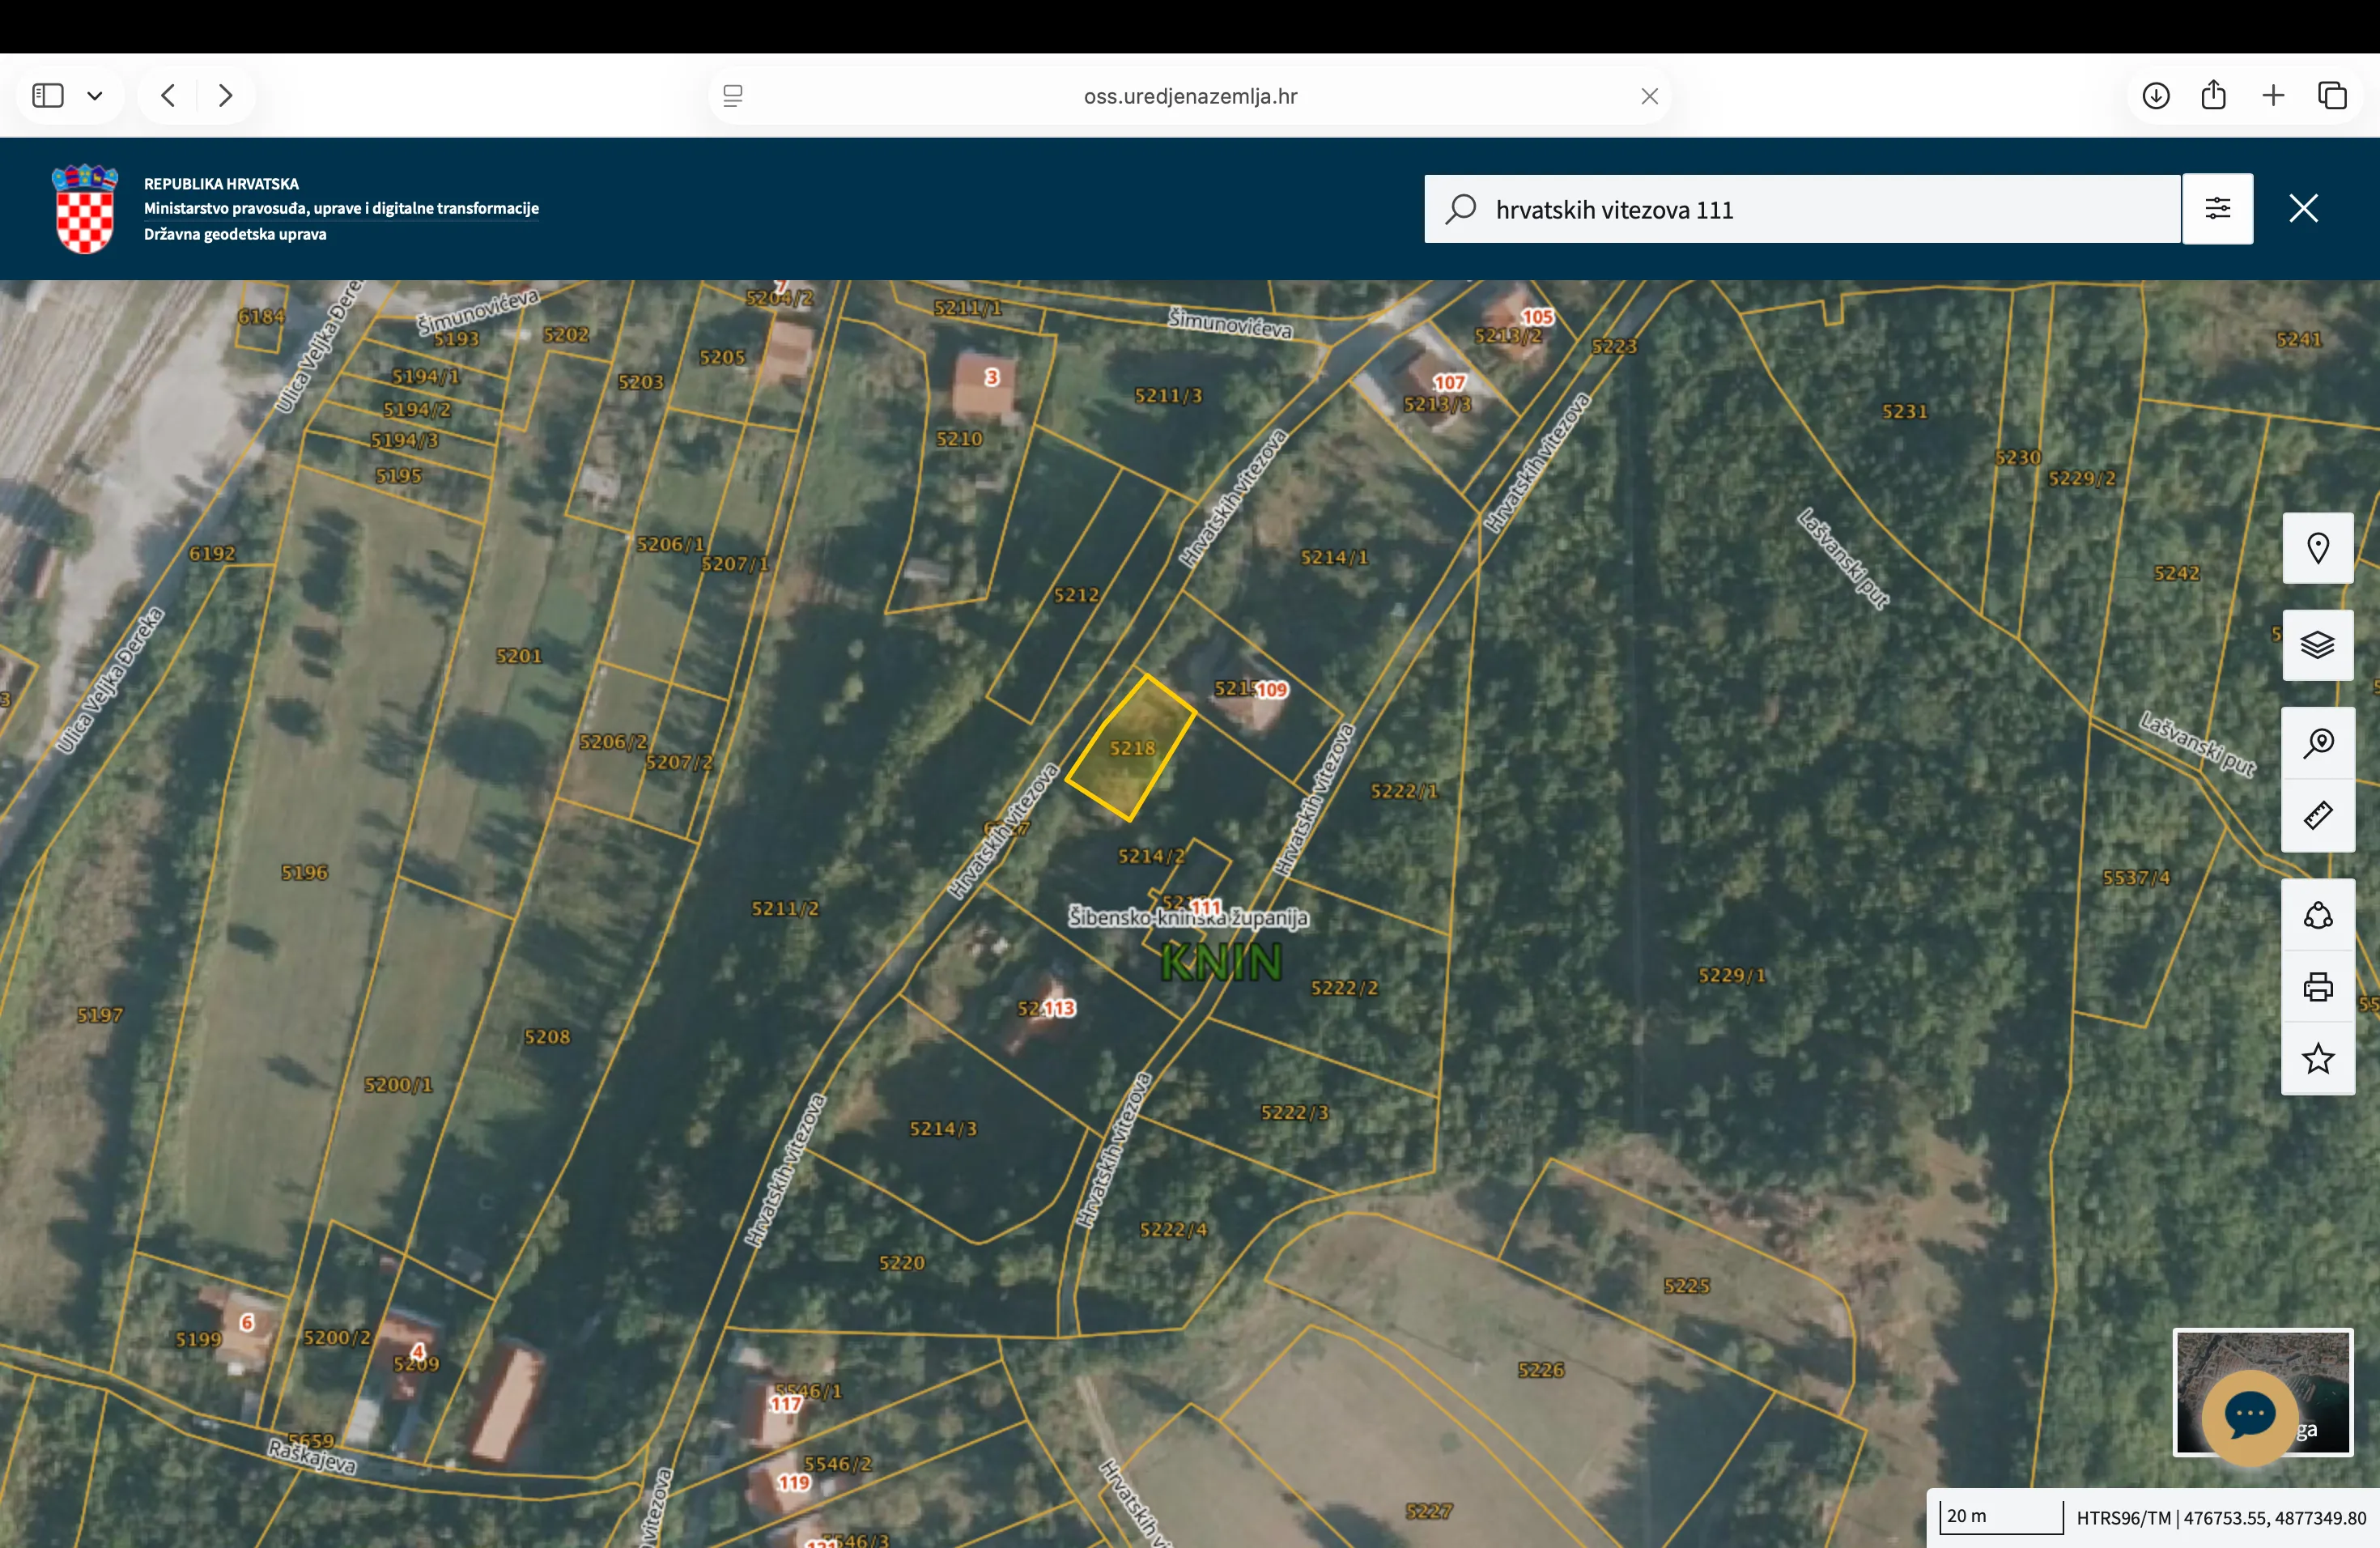Open the page reader icon in address bar
Screen dimensions: 2380x1548
(x=733, y=96)
